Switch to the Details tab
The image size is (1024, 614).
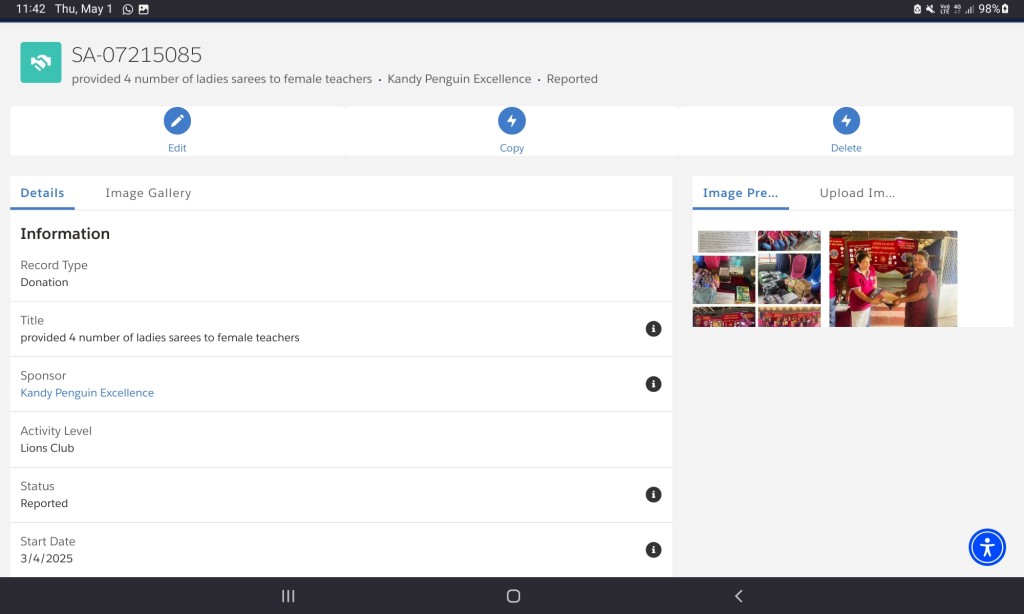click(42, 193)
